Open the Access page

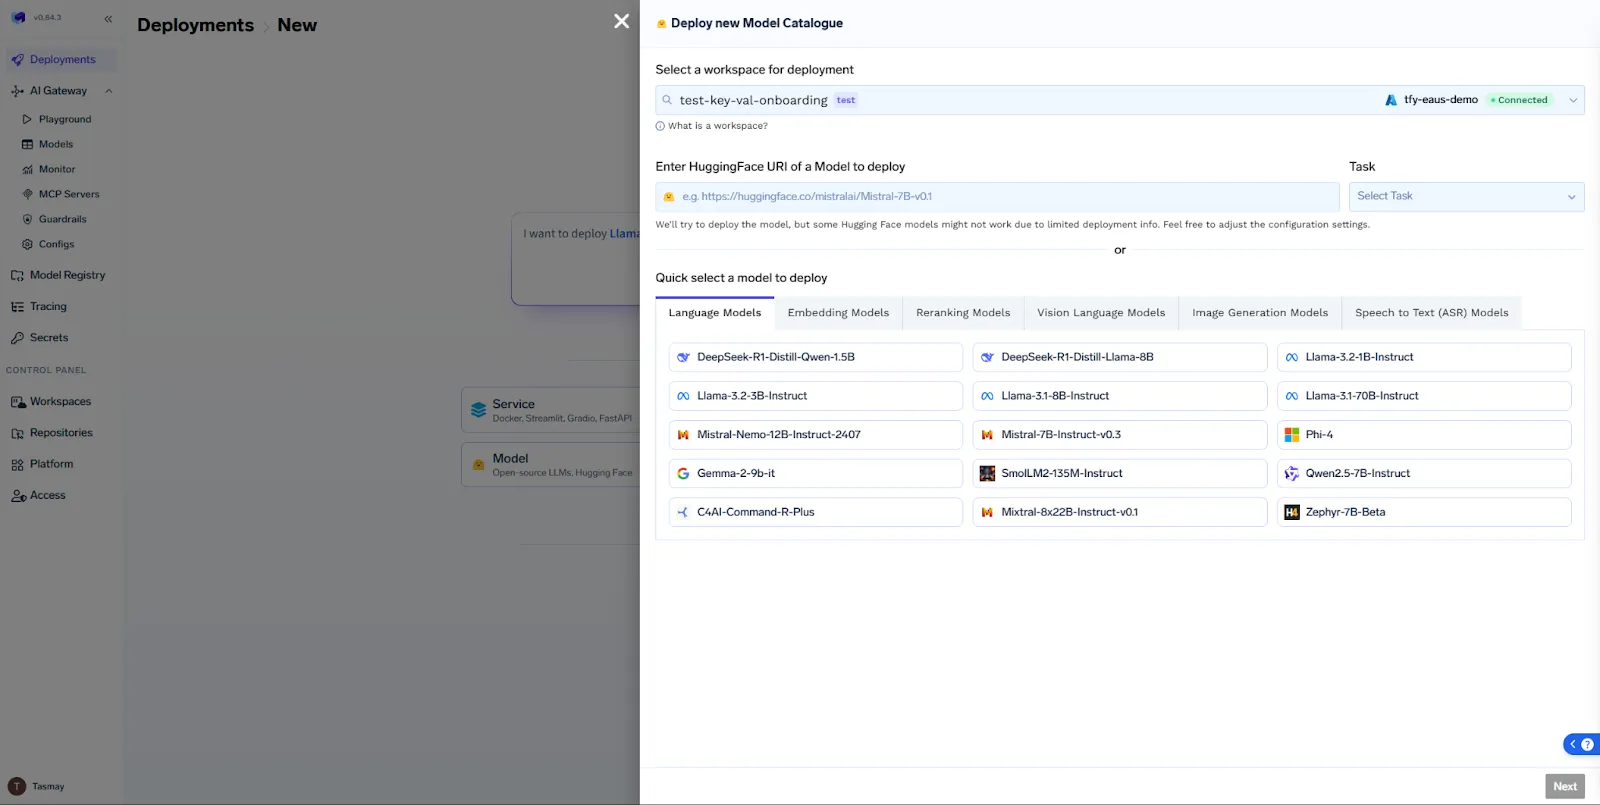click(47, 496)
